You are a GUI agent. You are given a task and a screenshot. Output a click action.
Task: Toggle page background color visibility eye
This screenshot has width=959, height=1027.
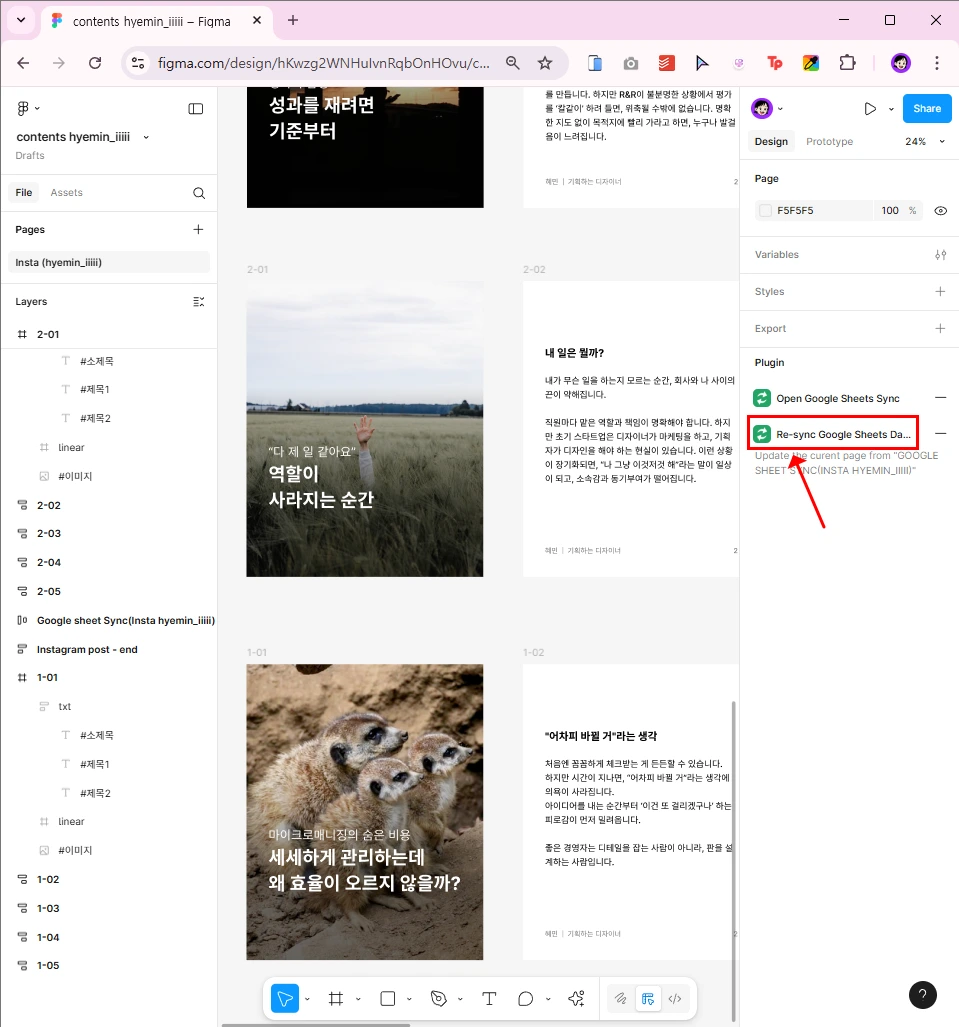click(940, 210)
